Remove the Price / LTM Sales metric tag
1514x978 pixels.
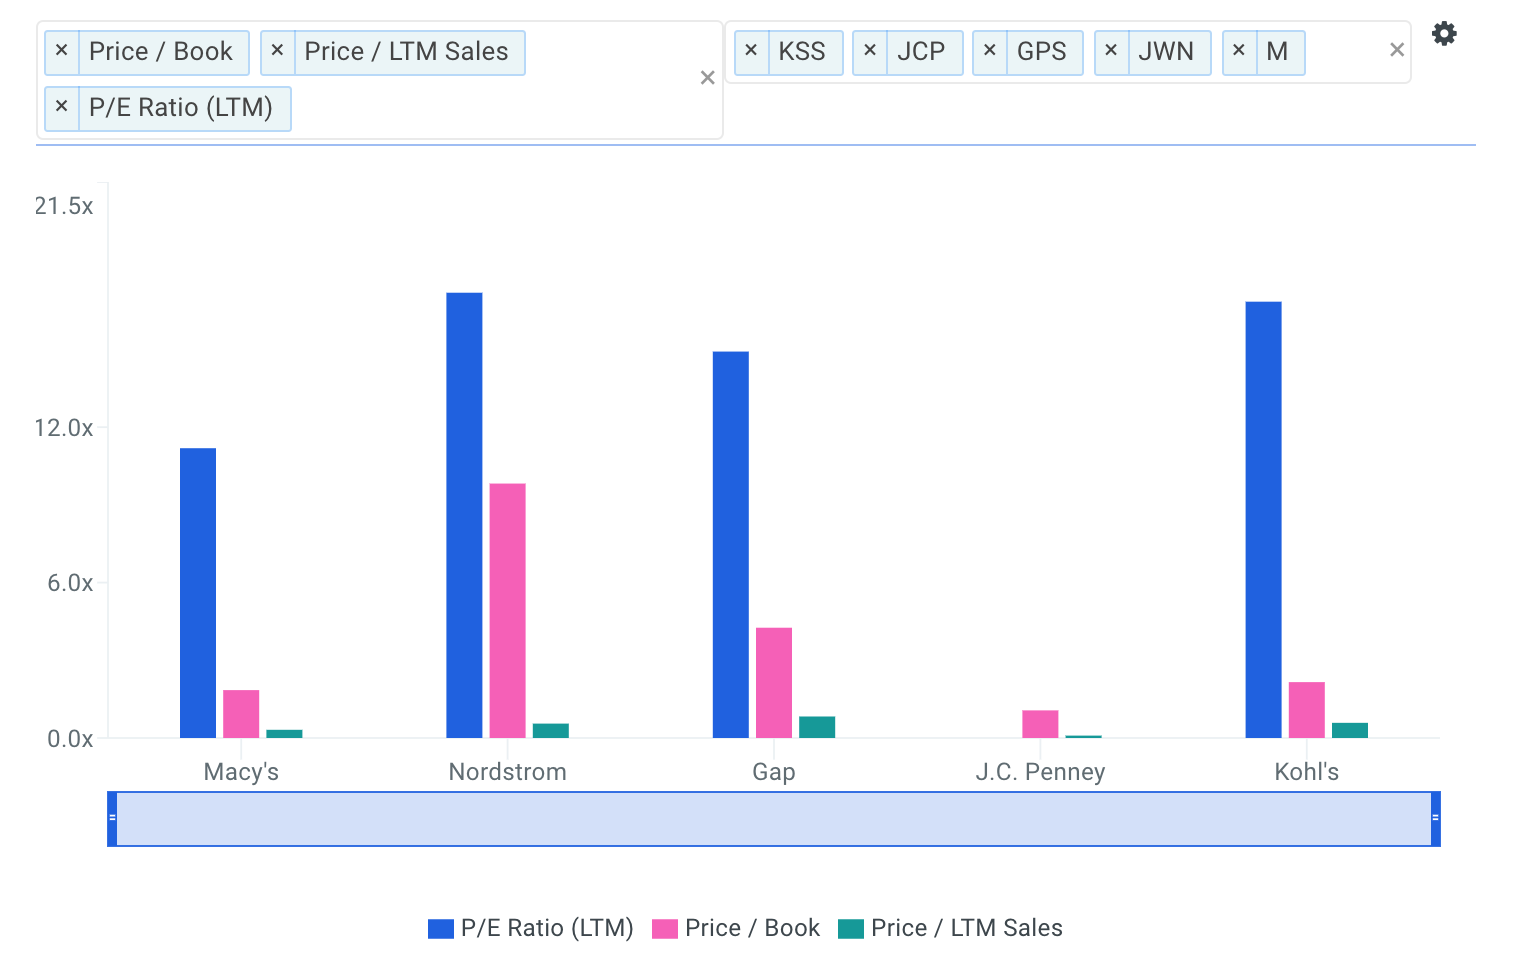point(278,52)
